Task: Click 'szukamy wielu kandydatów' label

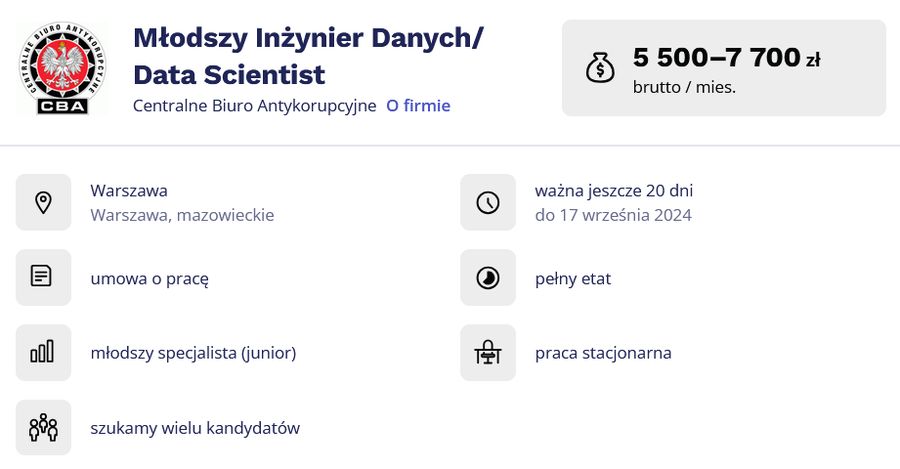Action: [x=195, y=428]
